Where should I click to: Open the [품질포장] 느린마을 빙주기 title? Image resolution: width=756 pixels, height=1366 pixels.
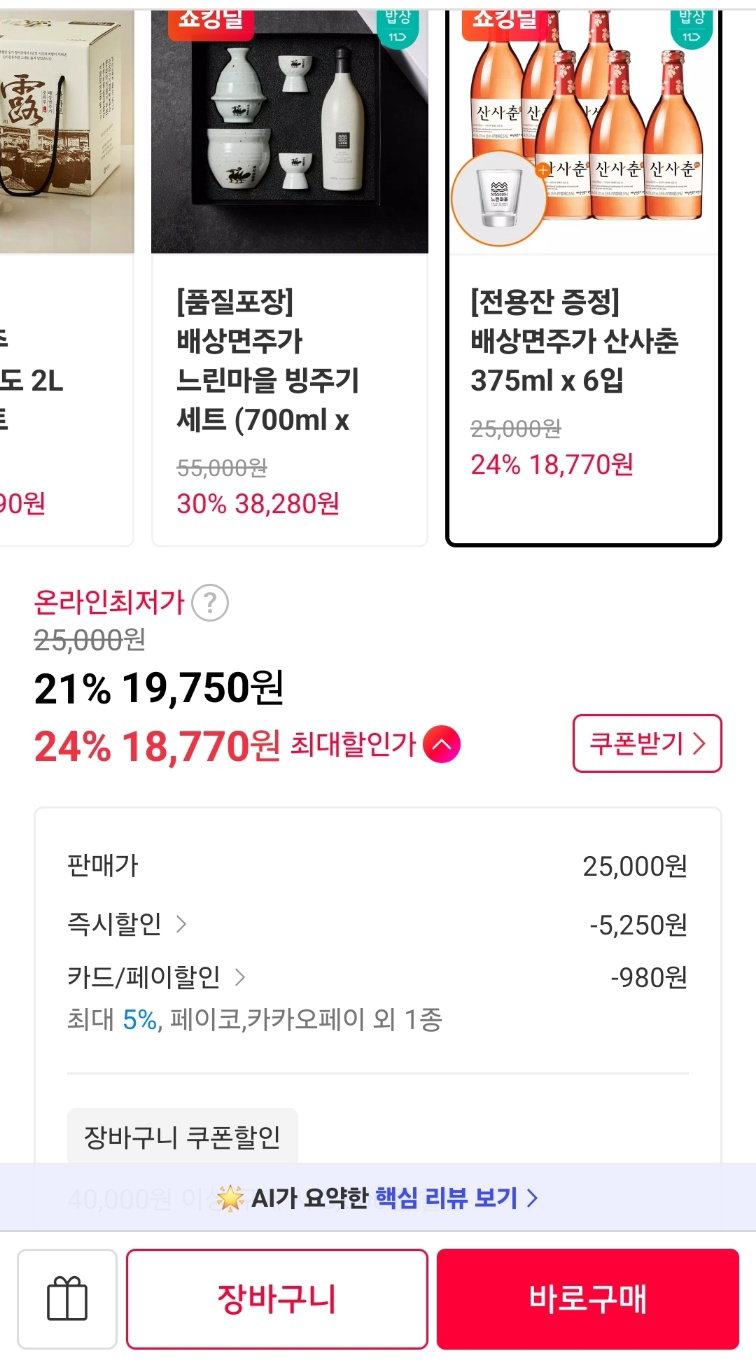[268, 361]
